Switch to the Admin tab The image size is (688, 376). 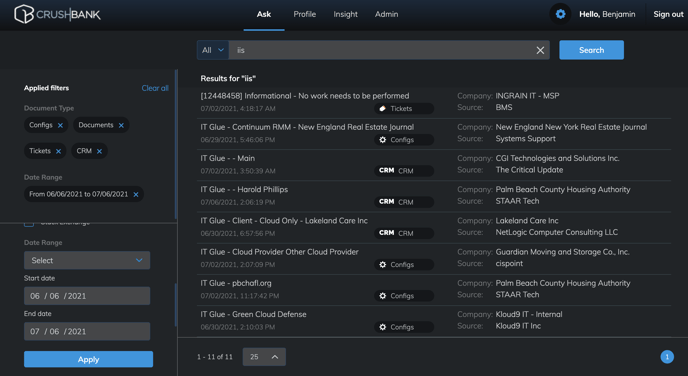tap(387, 14)
